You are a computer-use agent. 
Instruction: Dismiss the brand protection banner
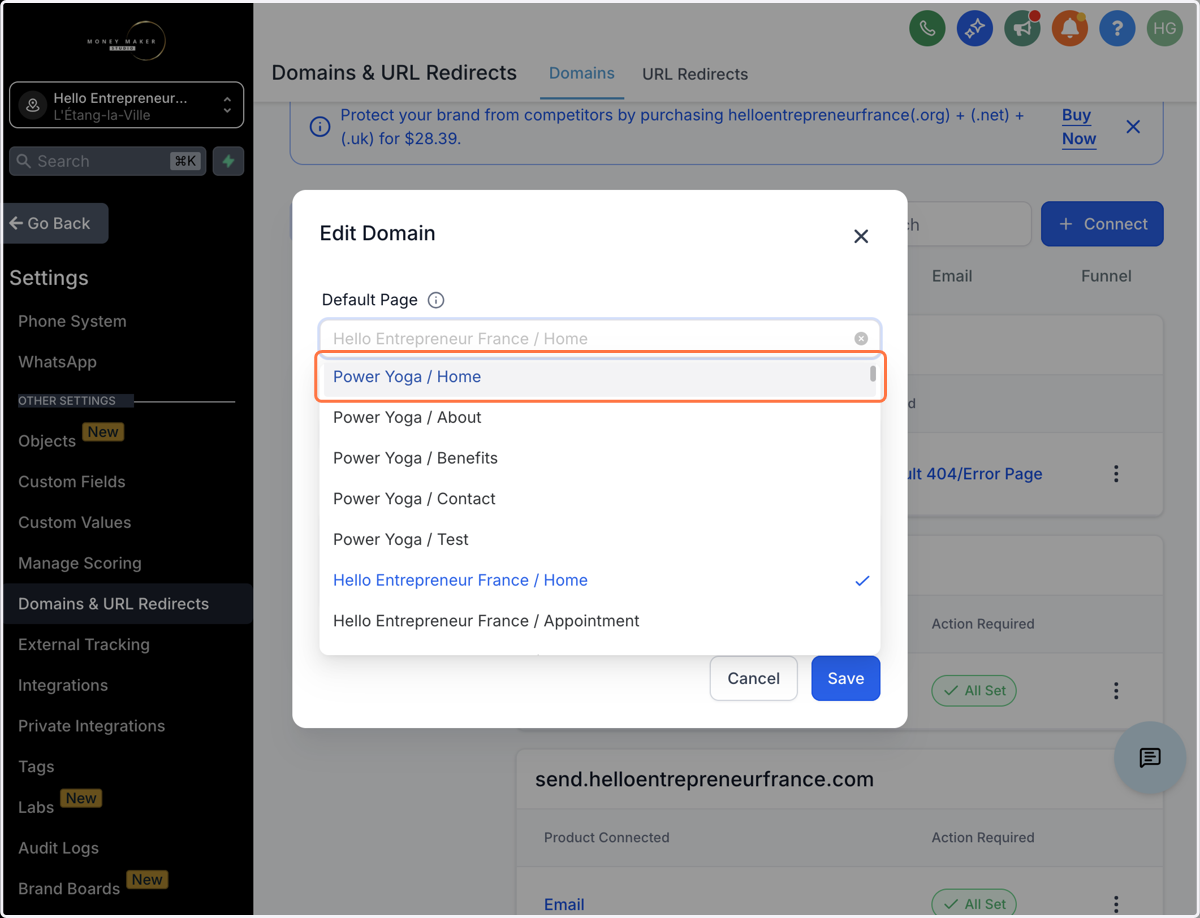click(1133, 127)
